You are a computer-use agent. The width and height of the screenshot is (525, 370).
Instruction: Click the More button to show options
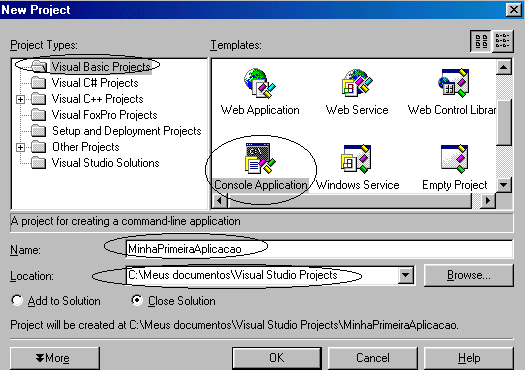click(x=55, y=358)
